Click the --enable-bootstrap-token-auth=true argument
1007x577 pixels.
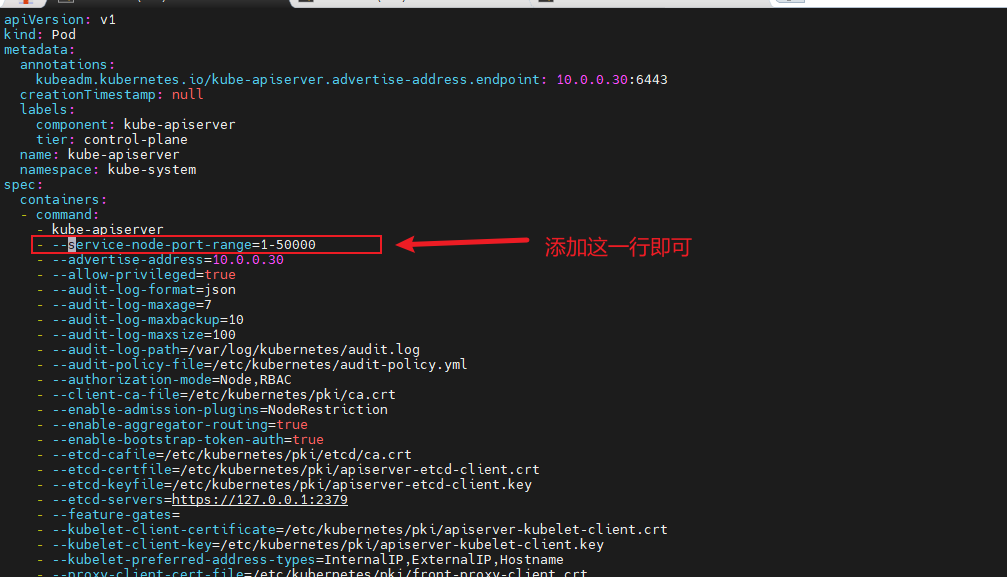pyautogui.click(x=187, y=439)
